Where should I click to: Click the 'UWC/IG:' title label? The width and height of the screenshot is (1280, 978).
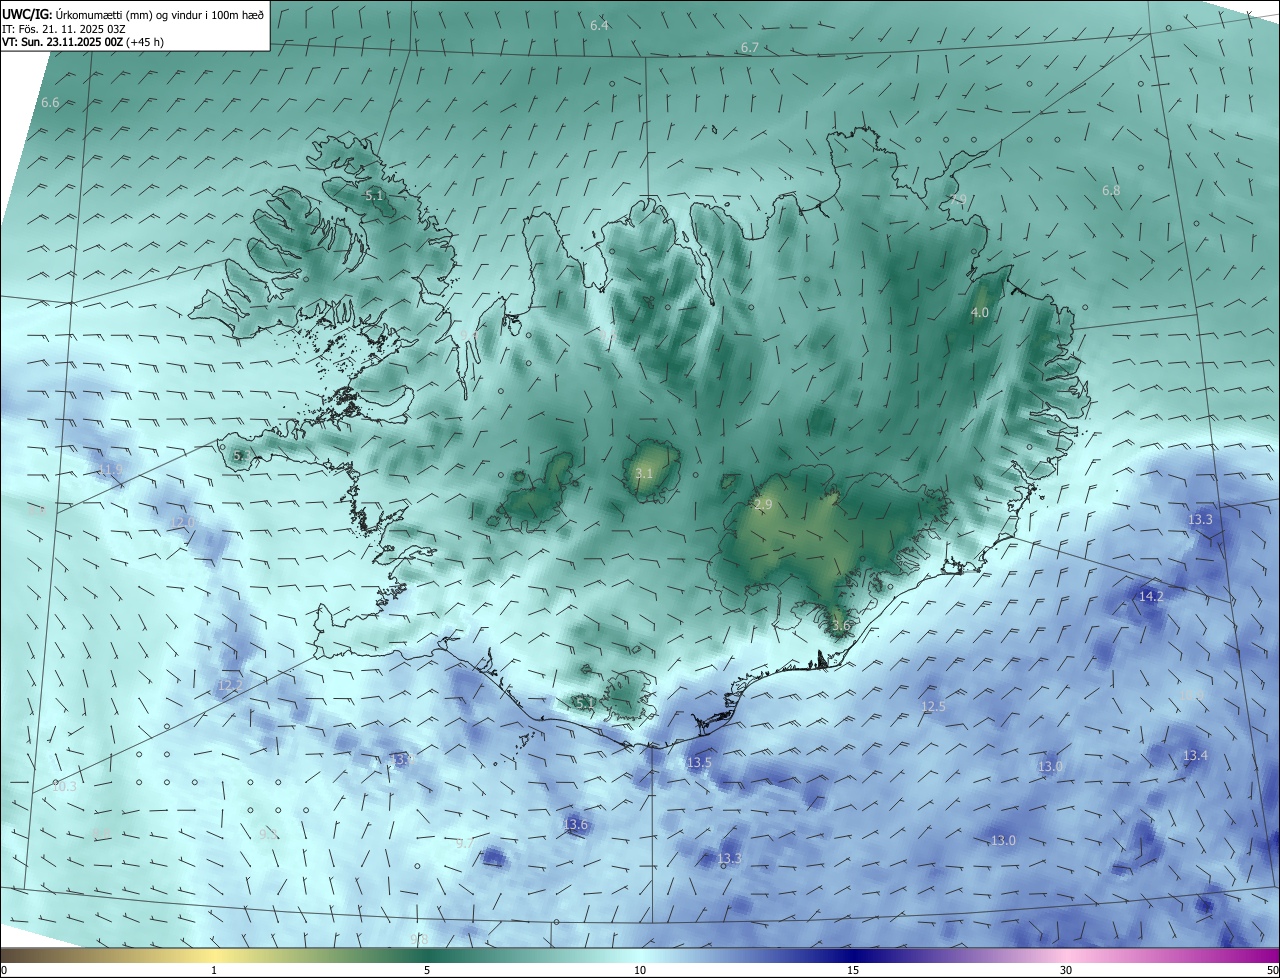(x=27, y=13)
